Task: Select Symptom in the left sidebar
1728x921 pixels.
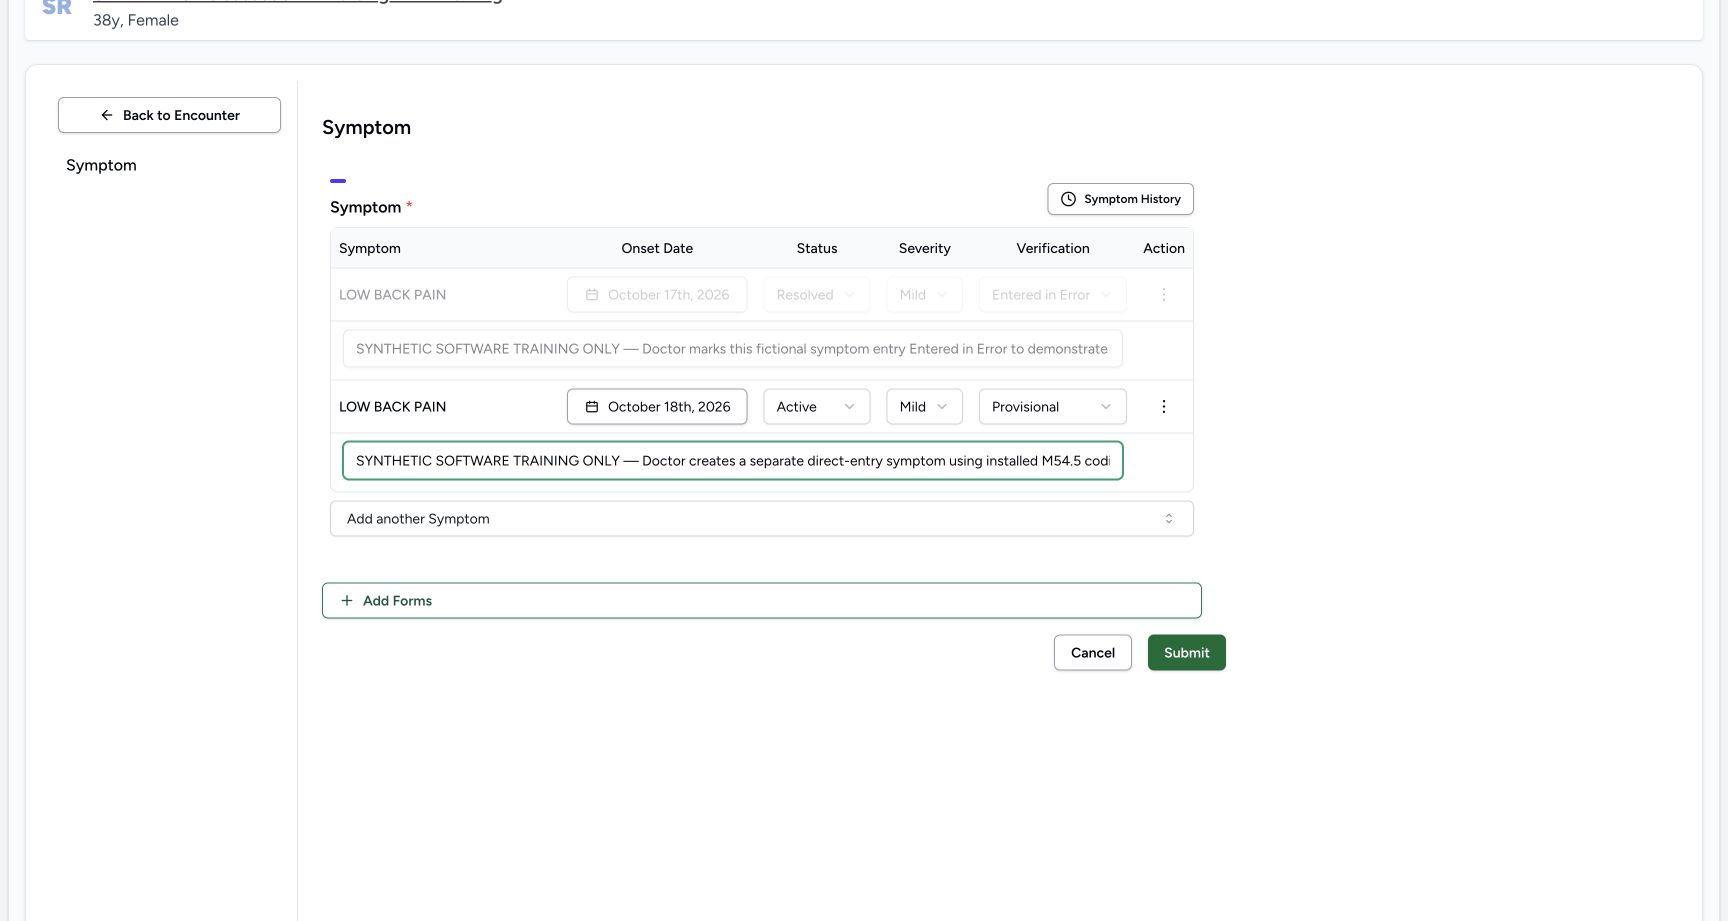Action: pyautogui.click(x=101, y=165)
